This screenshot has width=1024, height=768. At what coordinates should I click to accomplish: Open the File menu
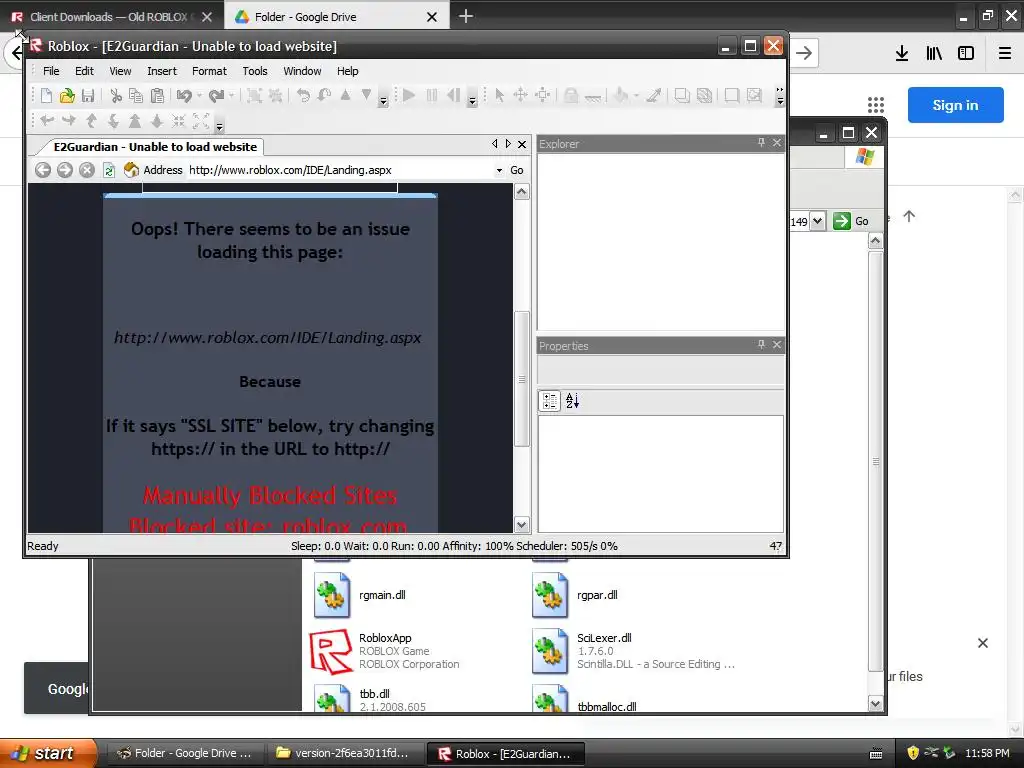(x=51, y=71)
